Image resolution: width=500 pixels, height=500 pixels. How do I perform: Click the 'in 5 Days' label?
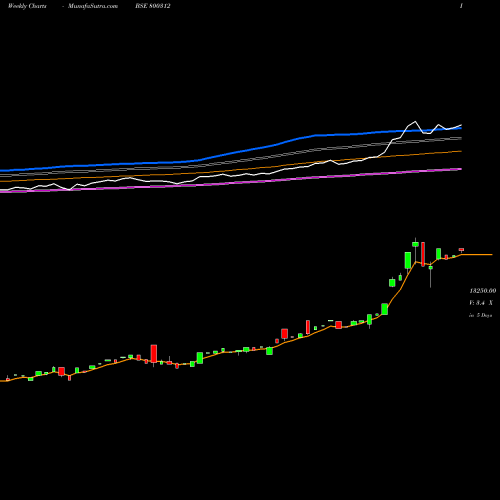(x=481, y=315)
